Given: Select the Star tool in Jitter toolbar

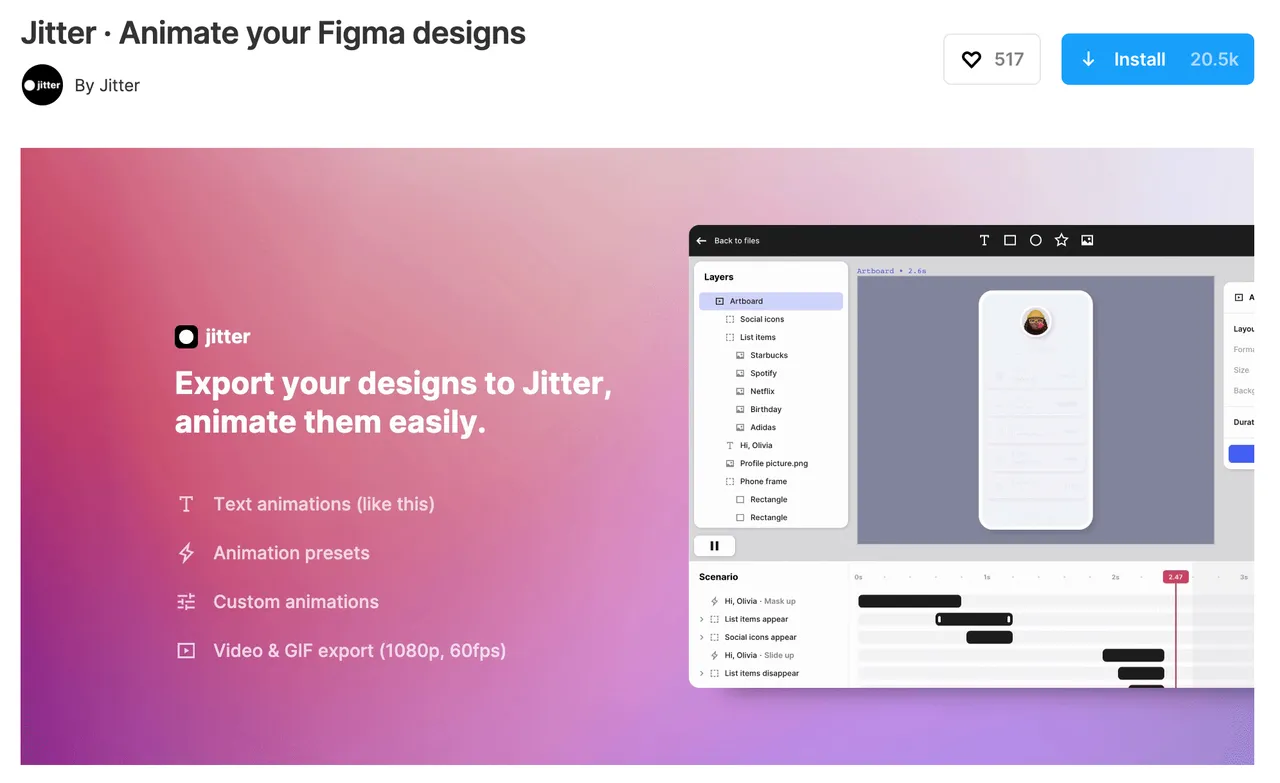Looking at the screenshot, I should pos(1061,240).
